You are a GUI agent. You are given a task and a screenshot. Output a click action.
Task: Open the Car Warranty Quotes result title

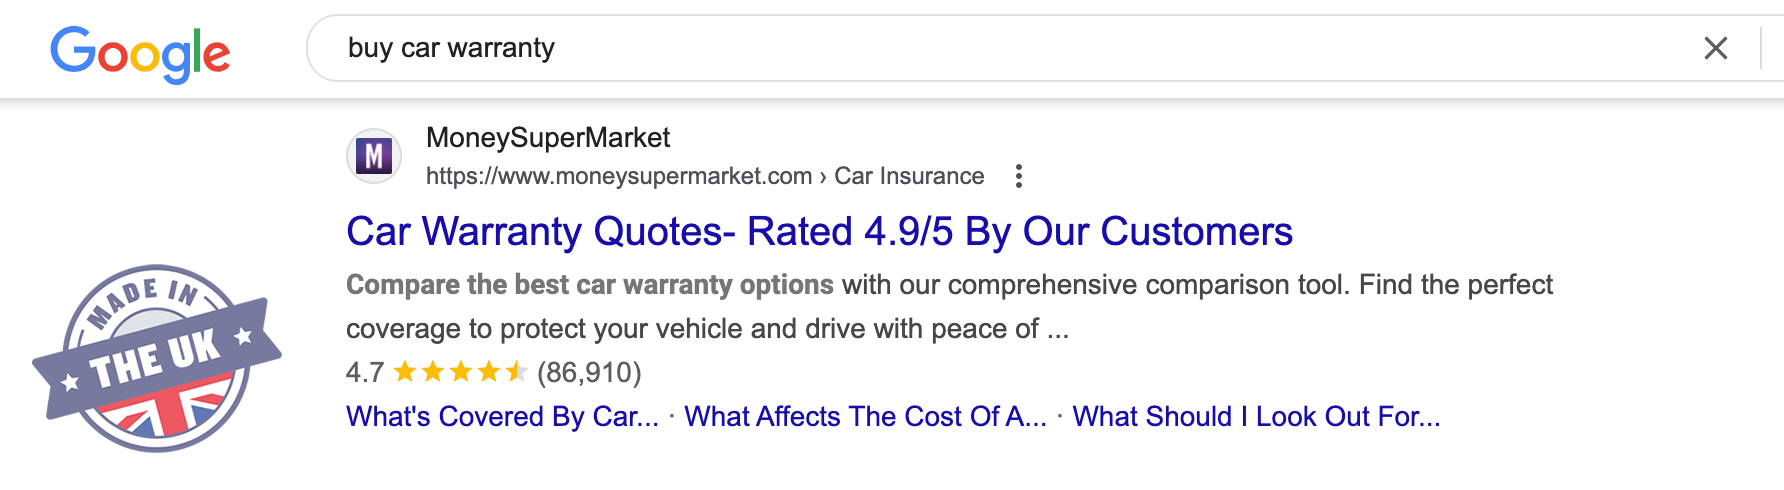pos(819,232)
